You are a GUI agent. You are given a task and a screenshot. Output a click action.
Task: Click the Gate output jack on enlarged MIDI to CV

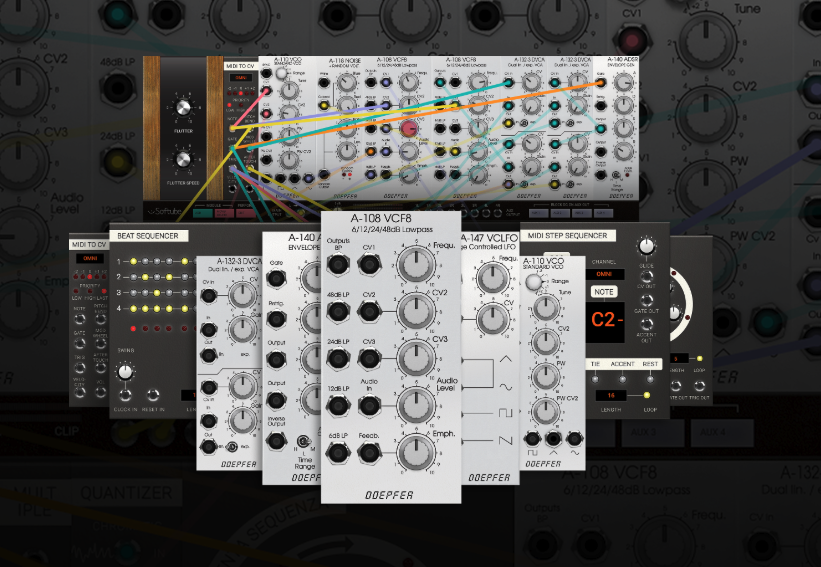tap(80, 343)
